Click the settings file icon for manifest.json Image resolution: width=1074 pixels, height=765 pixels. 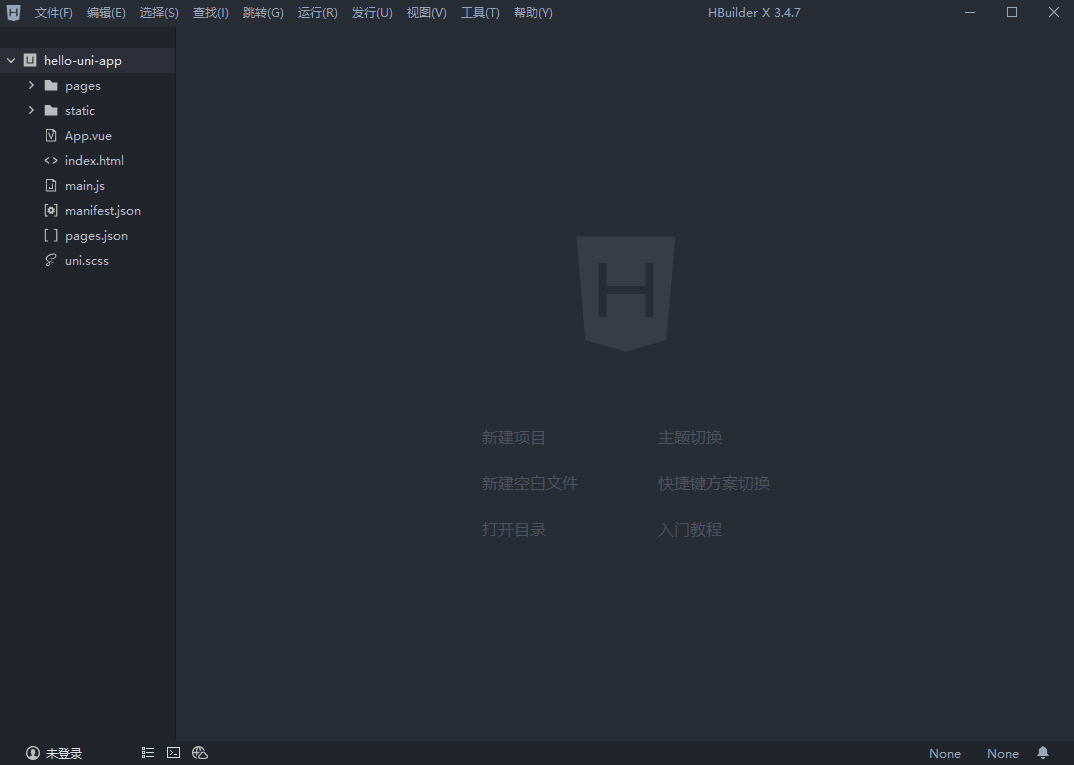pos(51,210)
